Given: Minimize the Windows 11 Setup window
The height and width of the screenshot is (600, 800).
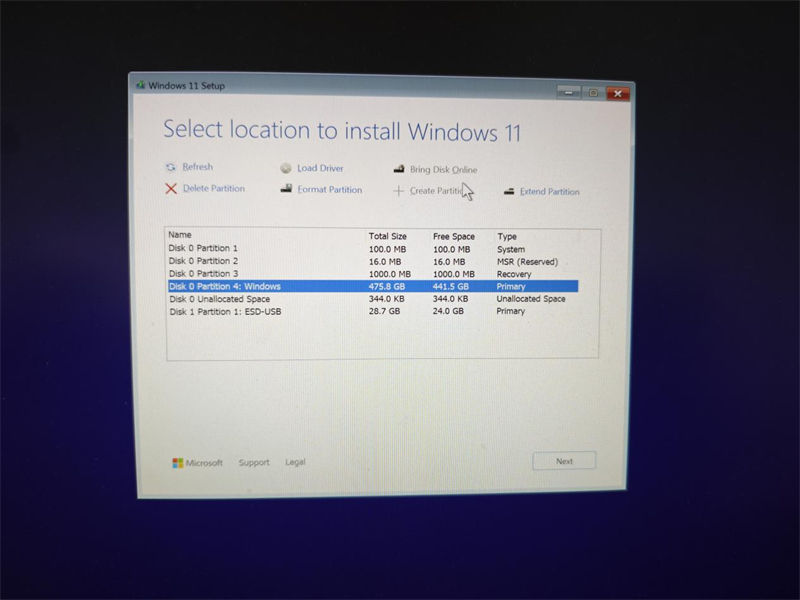Looking at the screenshot, I should click(x=568, y=92).
